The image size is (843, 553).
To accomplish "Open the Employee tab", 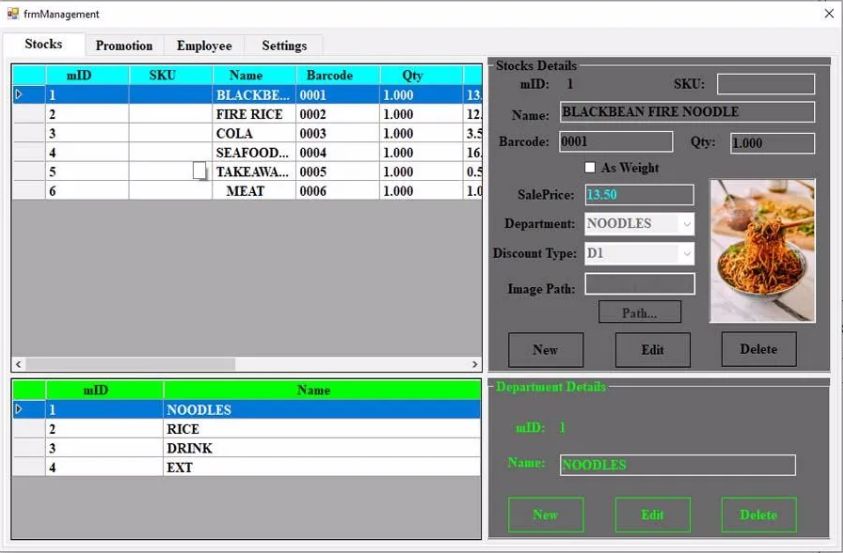I will coord(204,46).
